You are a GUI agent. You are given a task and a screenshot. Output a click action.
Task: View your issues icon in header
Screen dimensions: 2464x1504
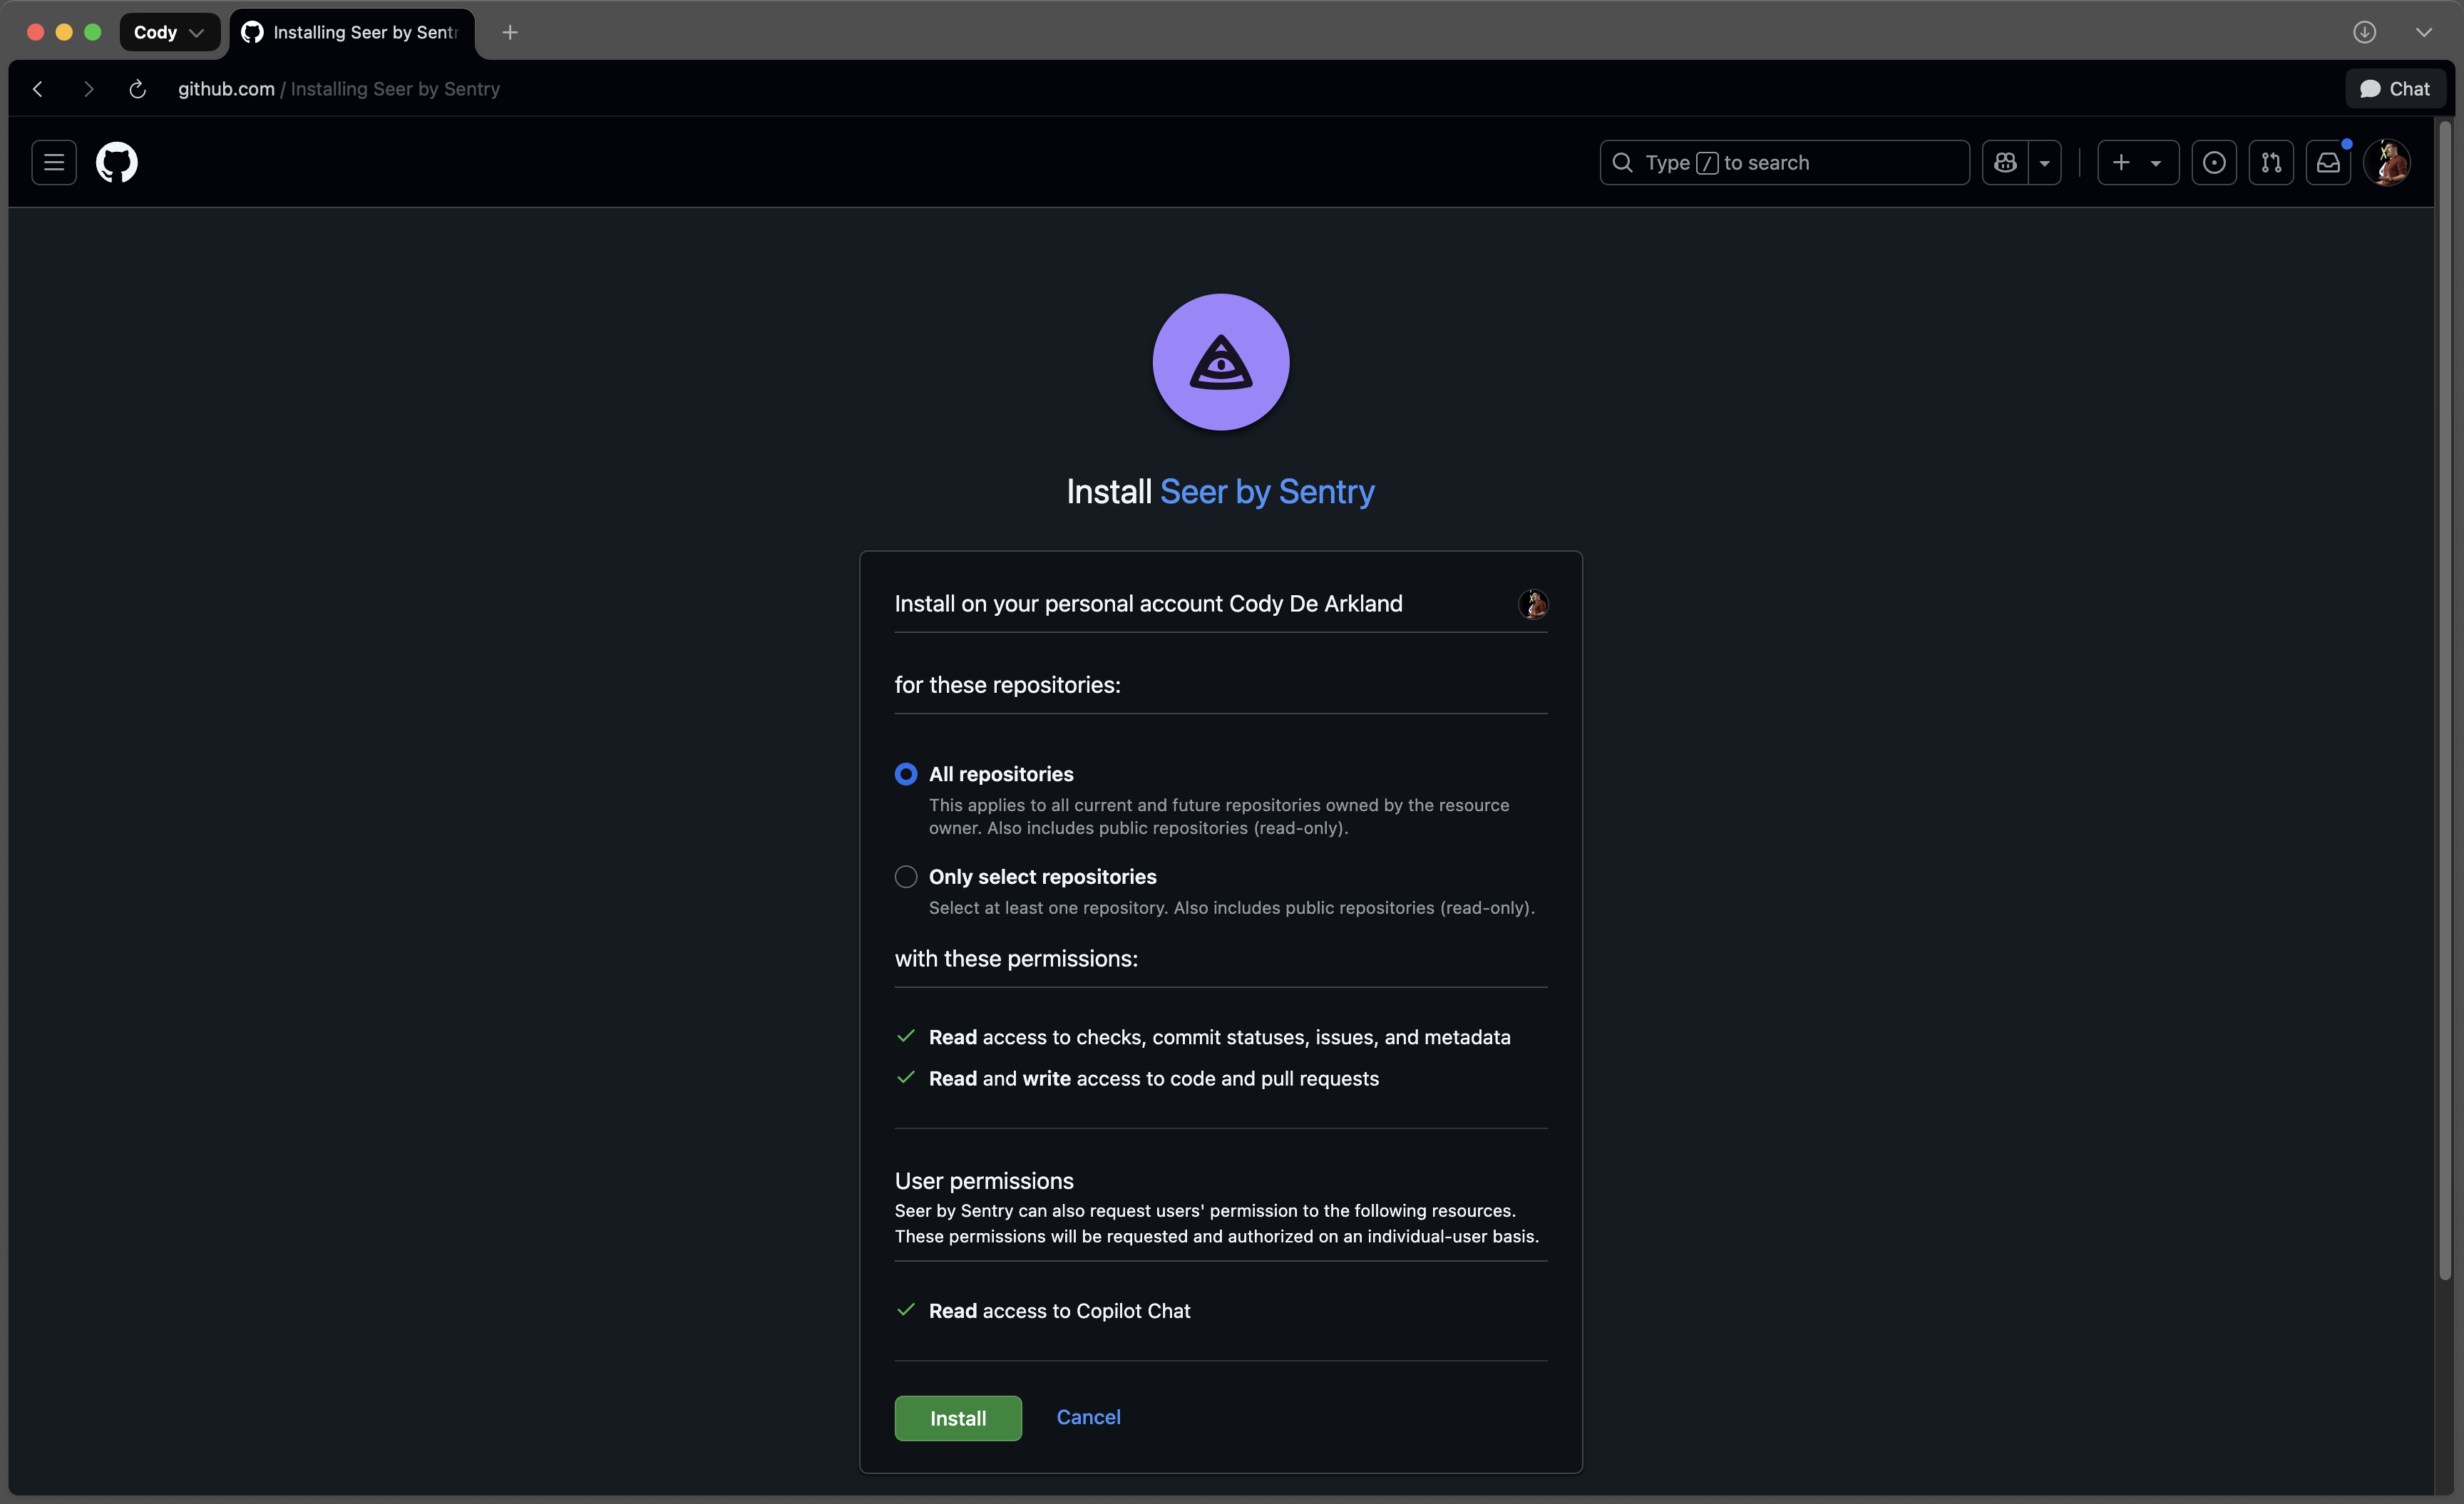[x=2214, y=162]
